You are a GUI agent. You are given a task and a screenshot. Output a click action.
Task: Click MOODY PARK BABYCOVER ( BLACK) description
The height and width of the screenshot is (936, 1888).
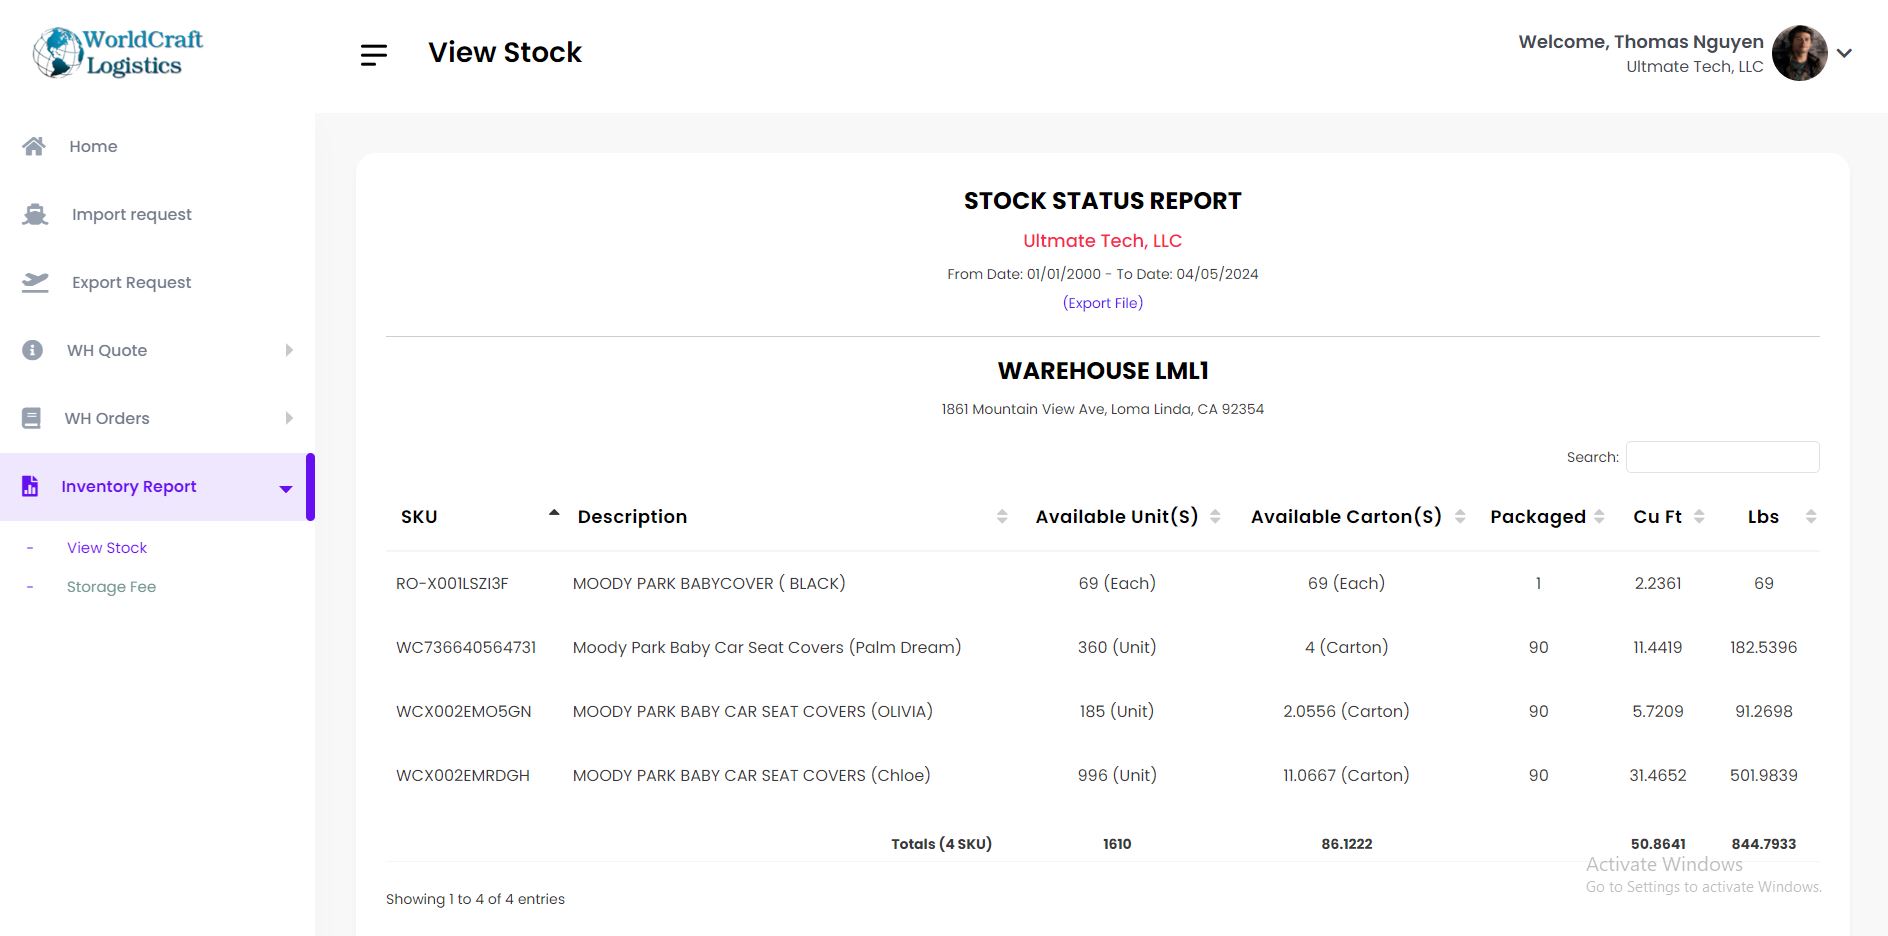point(709,583)
